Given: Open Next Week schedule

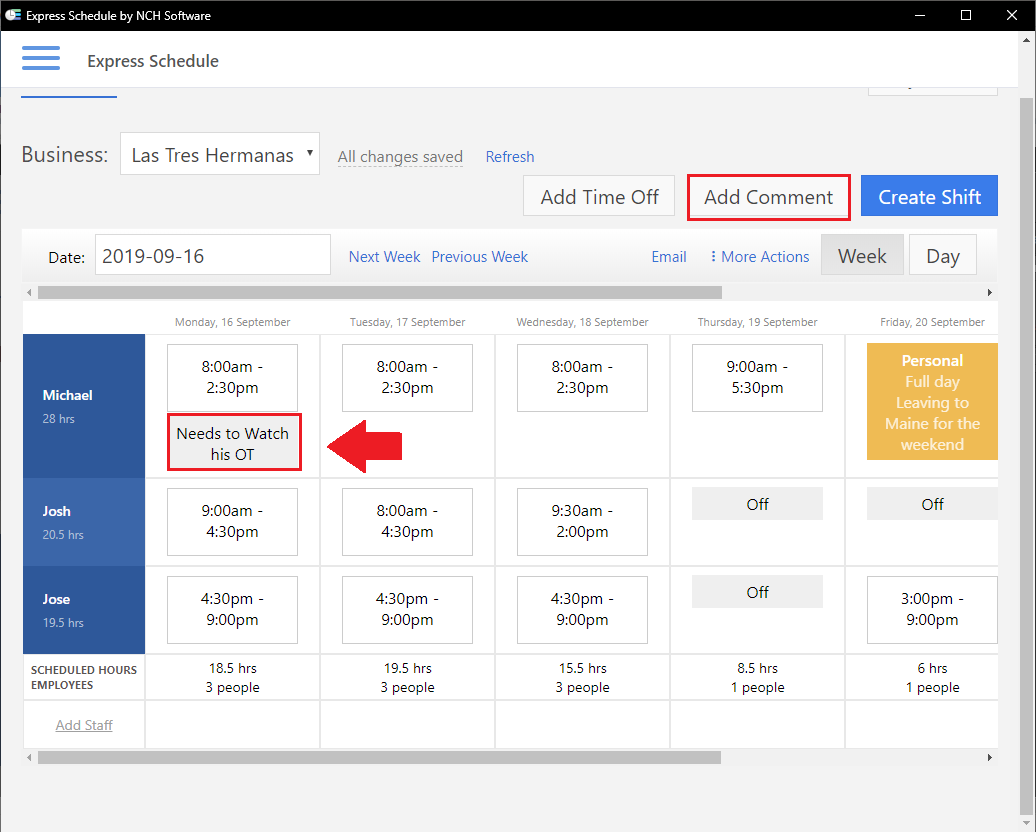Looking at the screenshot, I should [x=384, y=256].
